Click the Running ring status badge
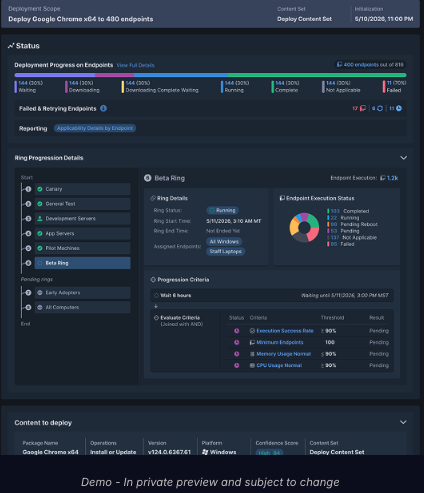 point(222,210)
